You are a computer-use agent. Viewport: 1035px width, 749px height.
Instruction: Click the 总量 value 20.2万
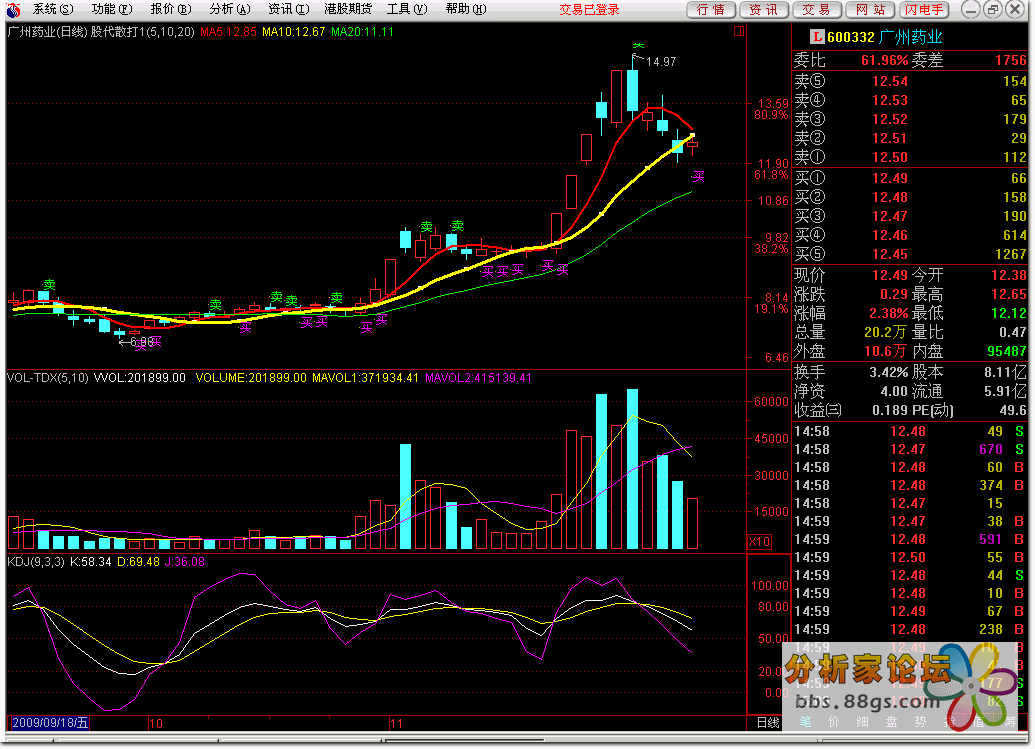coord(886,332)
